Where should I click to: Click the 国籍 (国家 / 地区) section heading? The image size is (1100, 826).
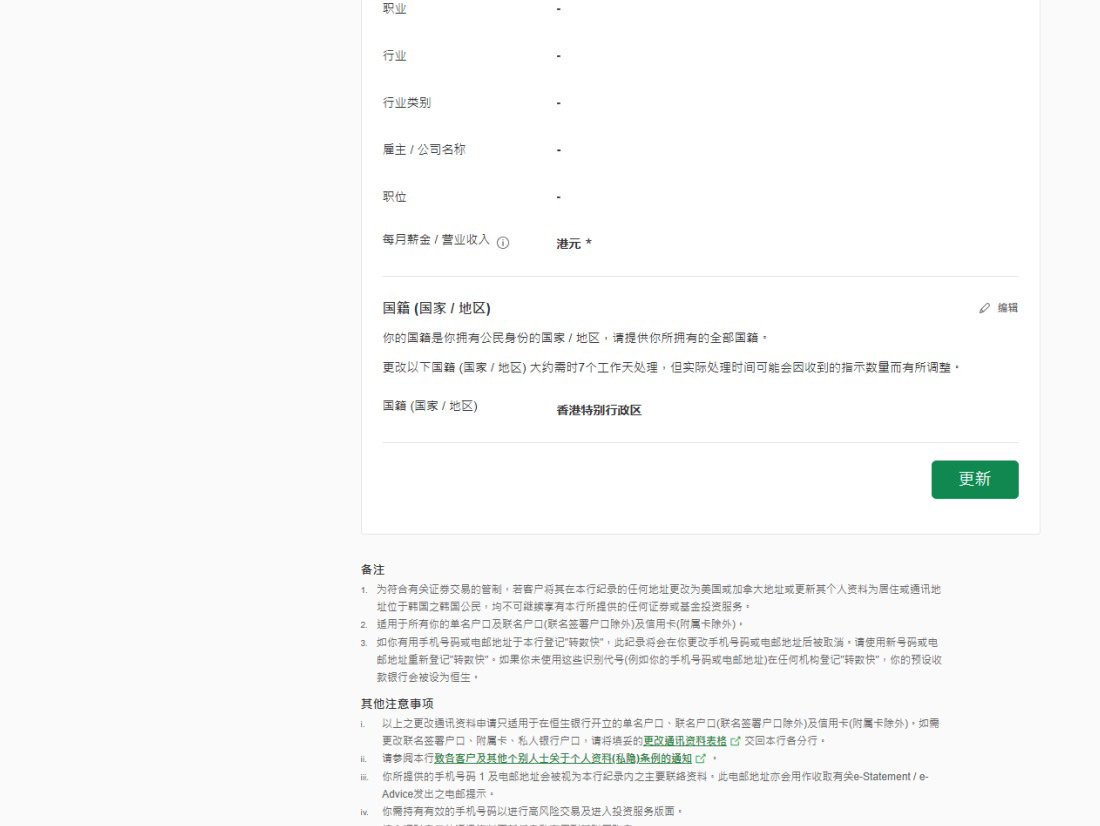click(436, 308)
